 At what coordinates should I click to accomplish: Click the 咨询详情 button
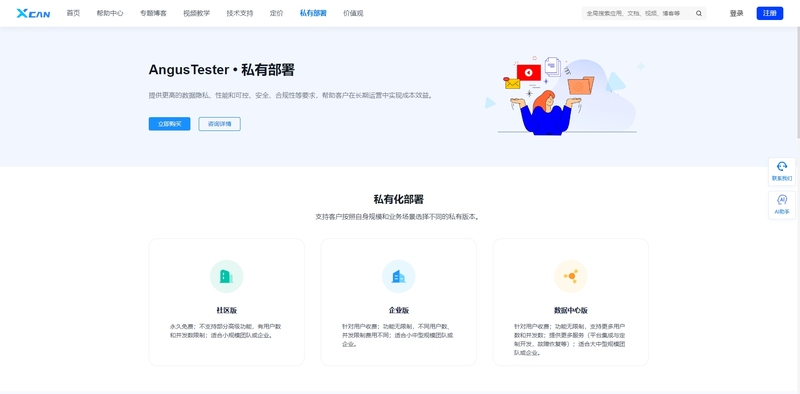point(219,124)
